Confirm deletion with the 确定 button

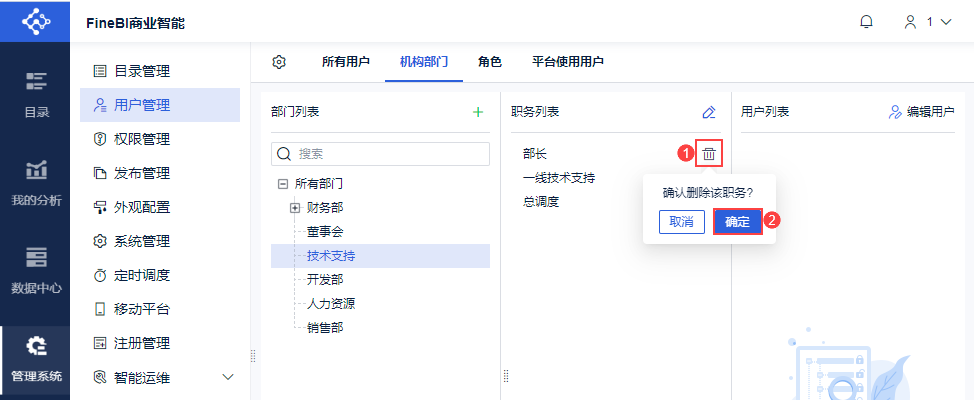(737, 222)
